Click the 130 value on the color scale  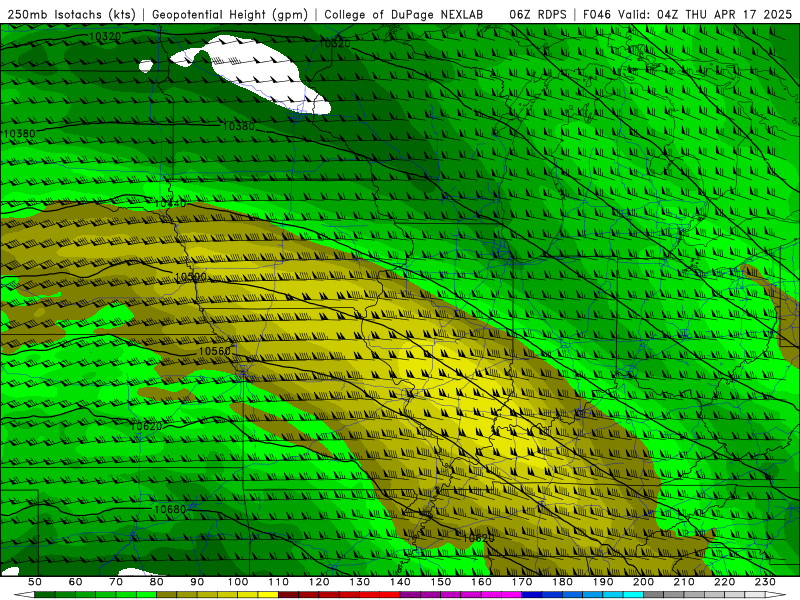(x=360, y=582)
